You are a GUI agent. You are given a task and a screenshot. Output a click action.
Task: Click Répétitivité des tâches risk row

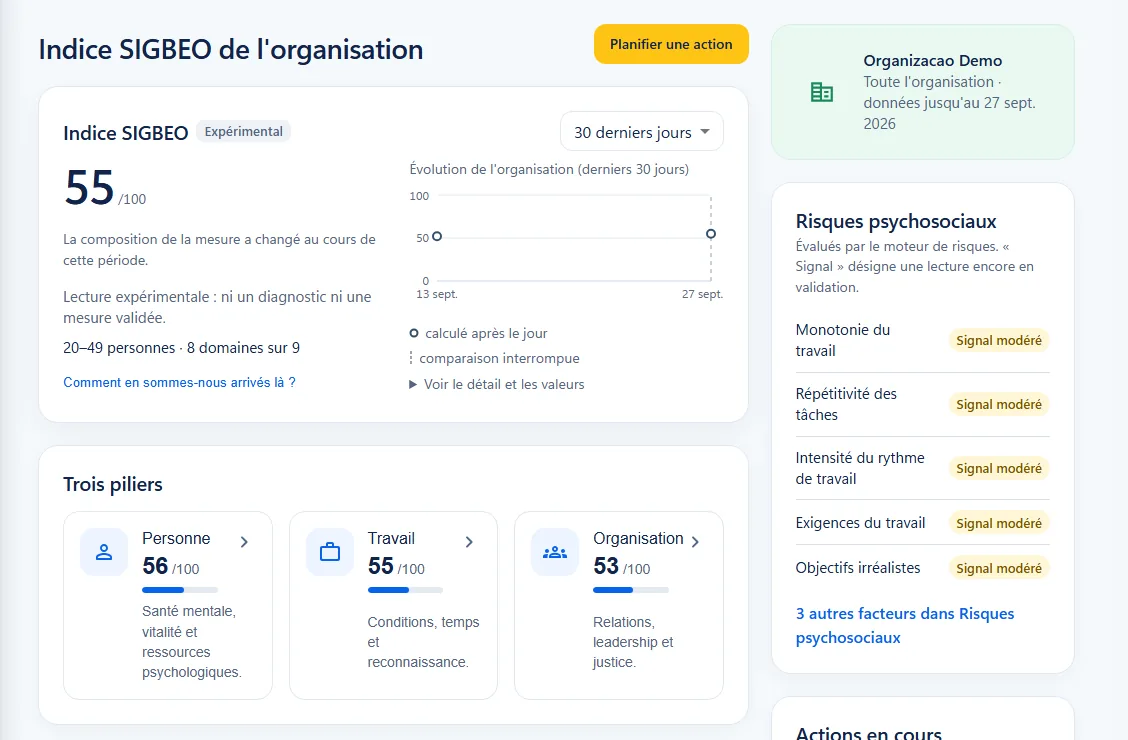coord(922,404)
